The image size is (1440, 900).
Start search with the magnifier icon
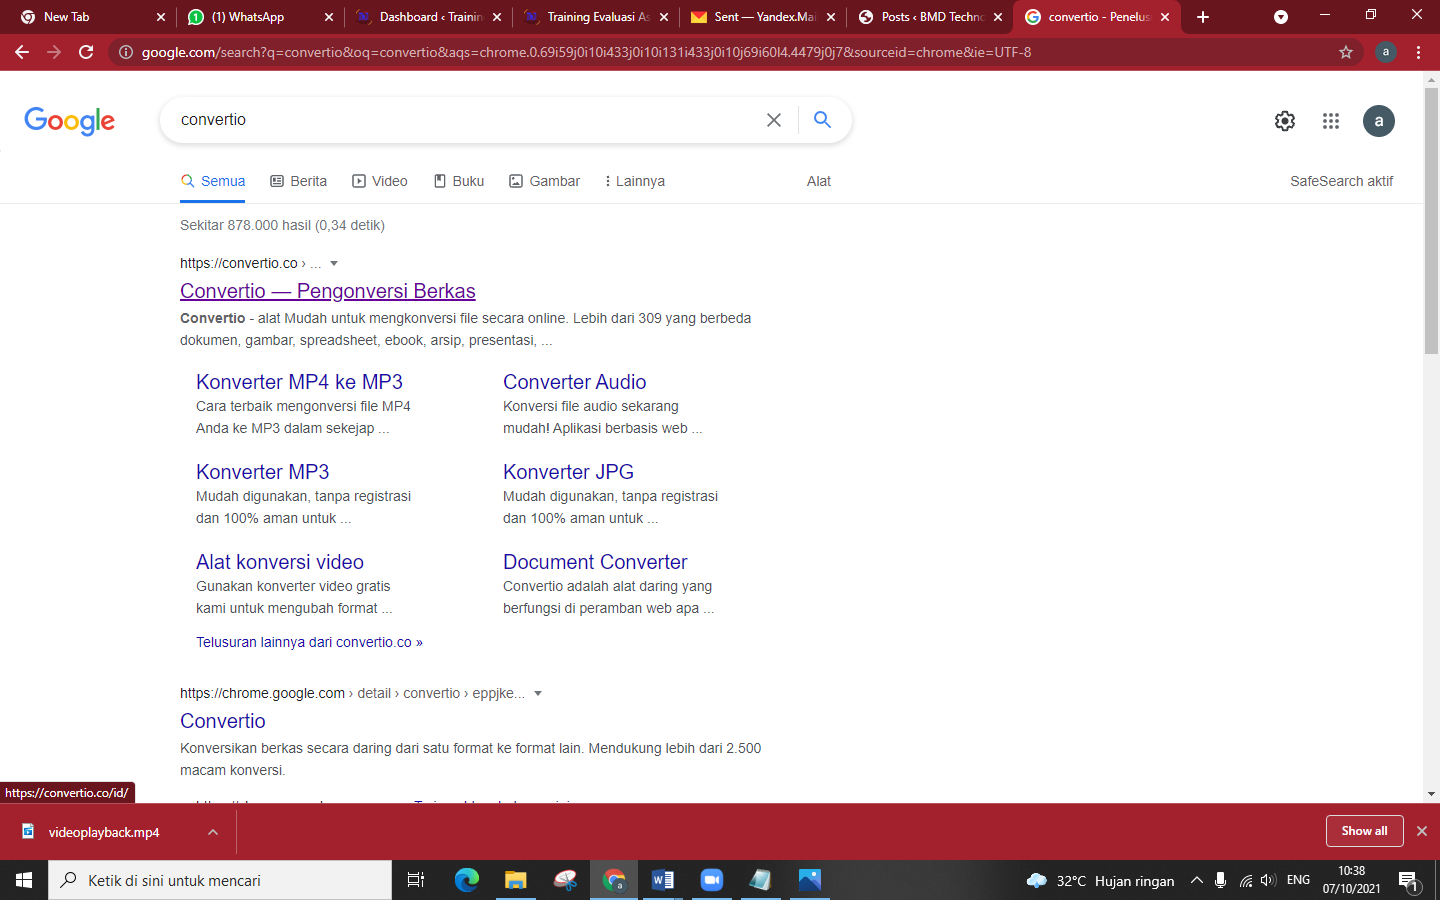(x=822, y=119)
